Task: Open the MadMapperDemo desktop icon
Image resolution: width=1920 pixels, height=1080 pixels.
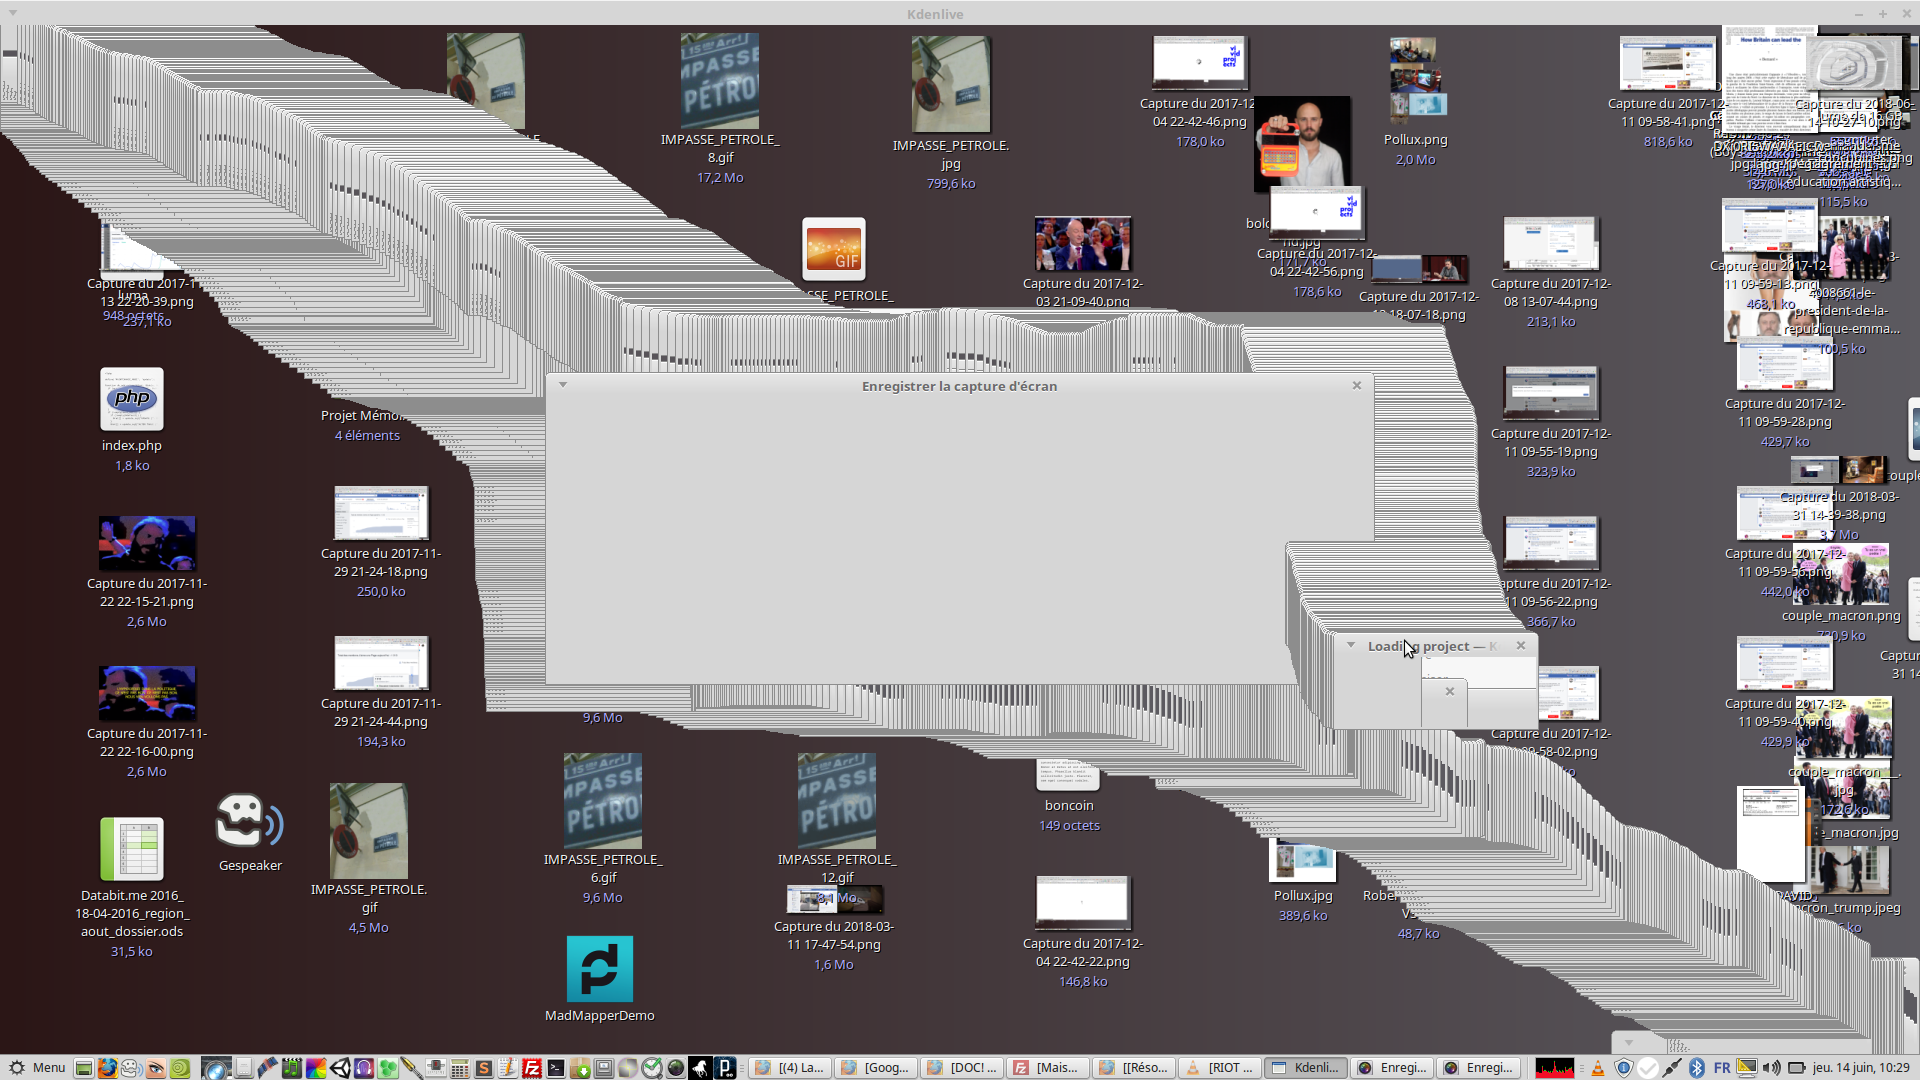Action: pyautogui.click(x=600, y=969)
